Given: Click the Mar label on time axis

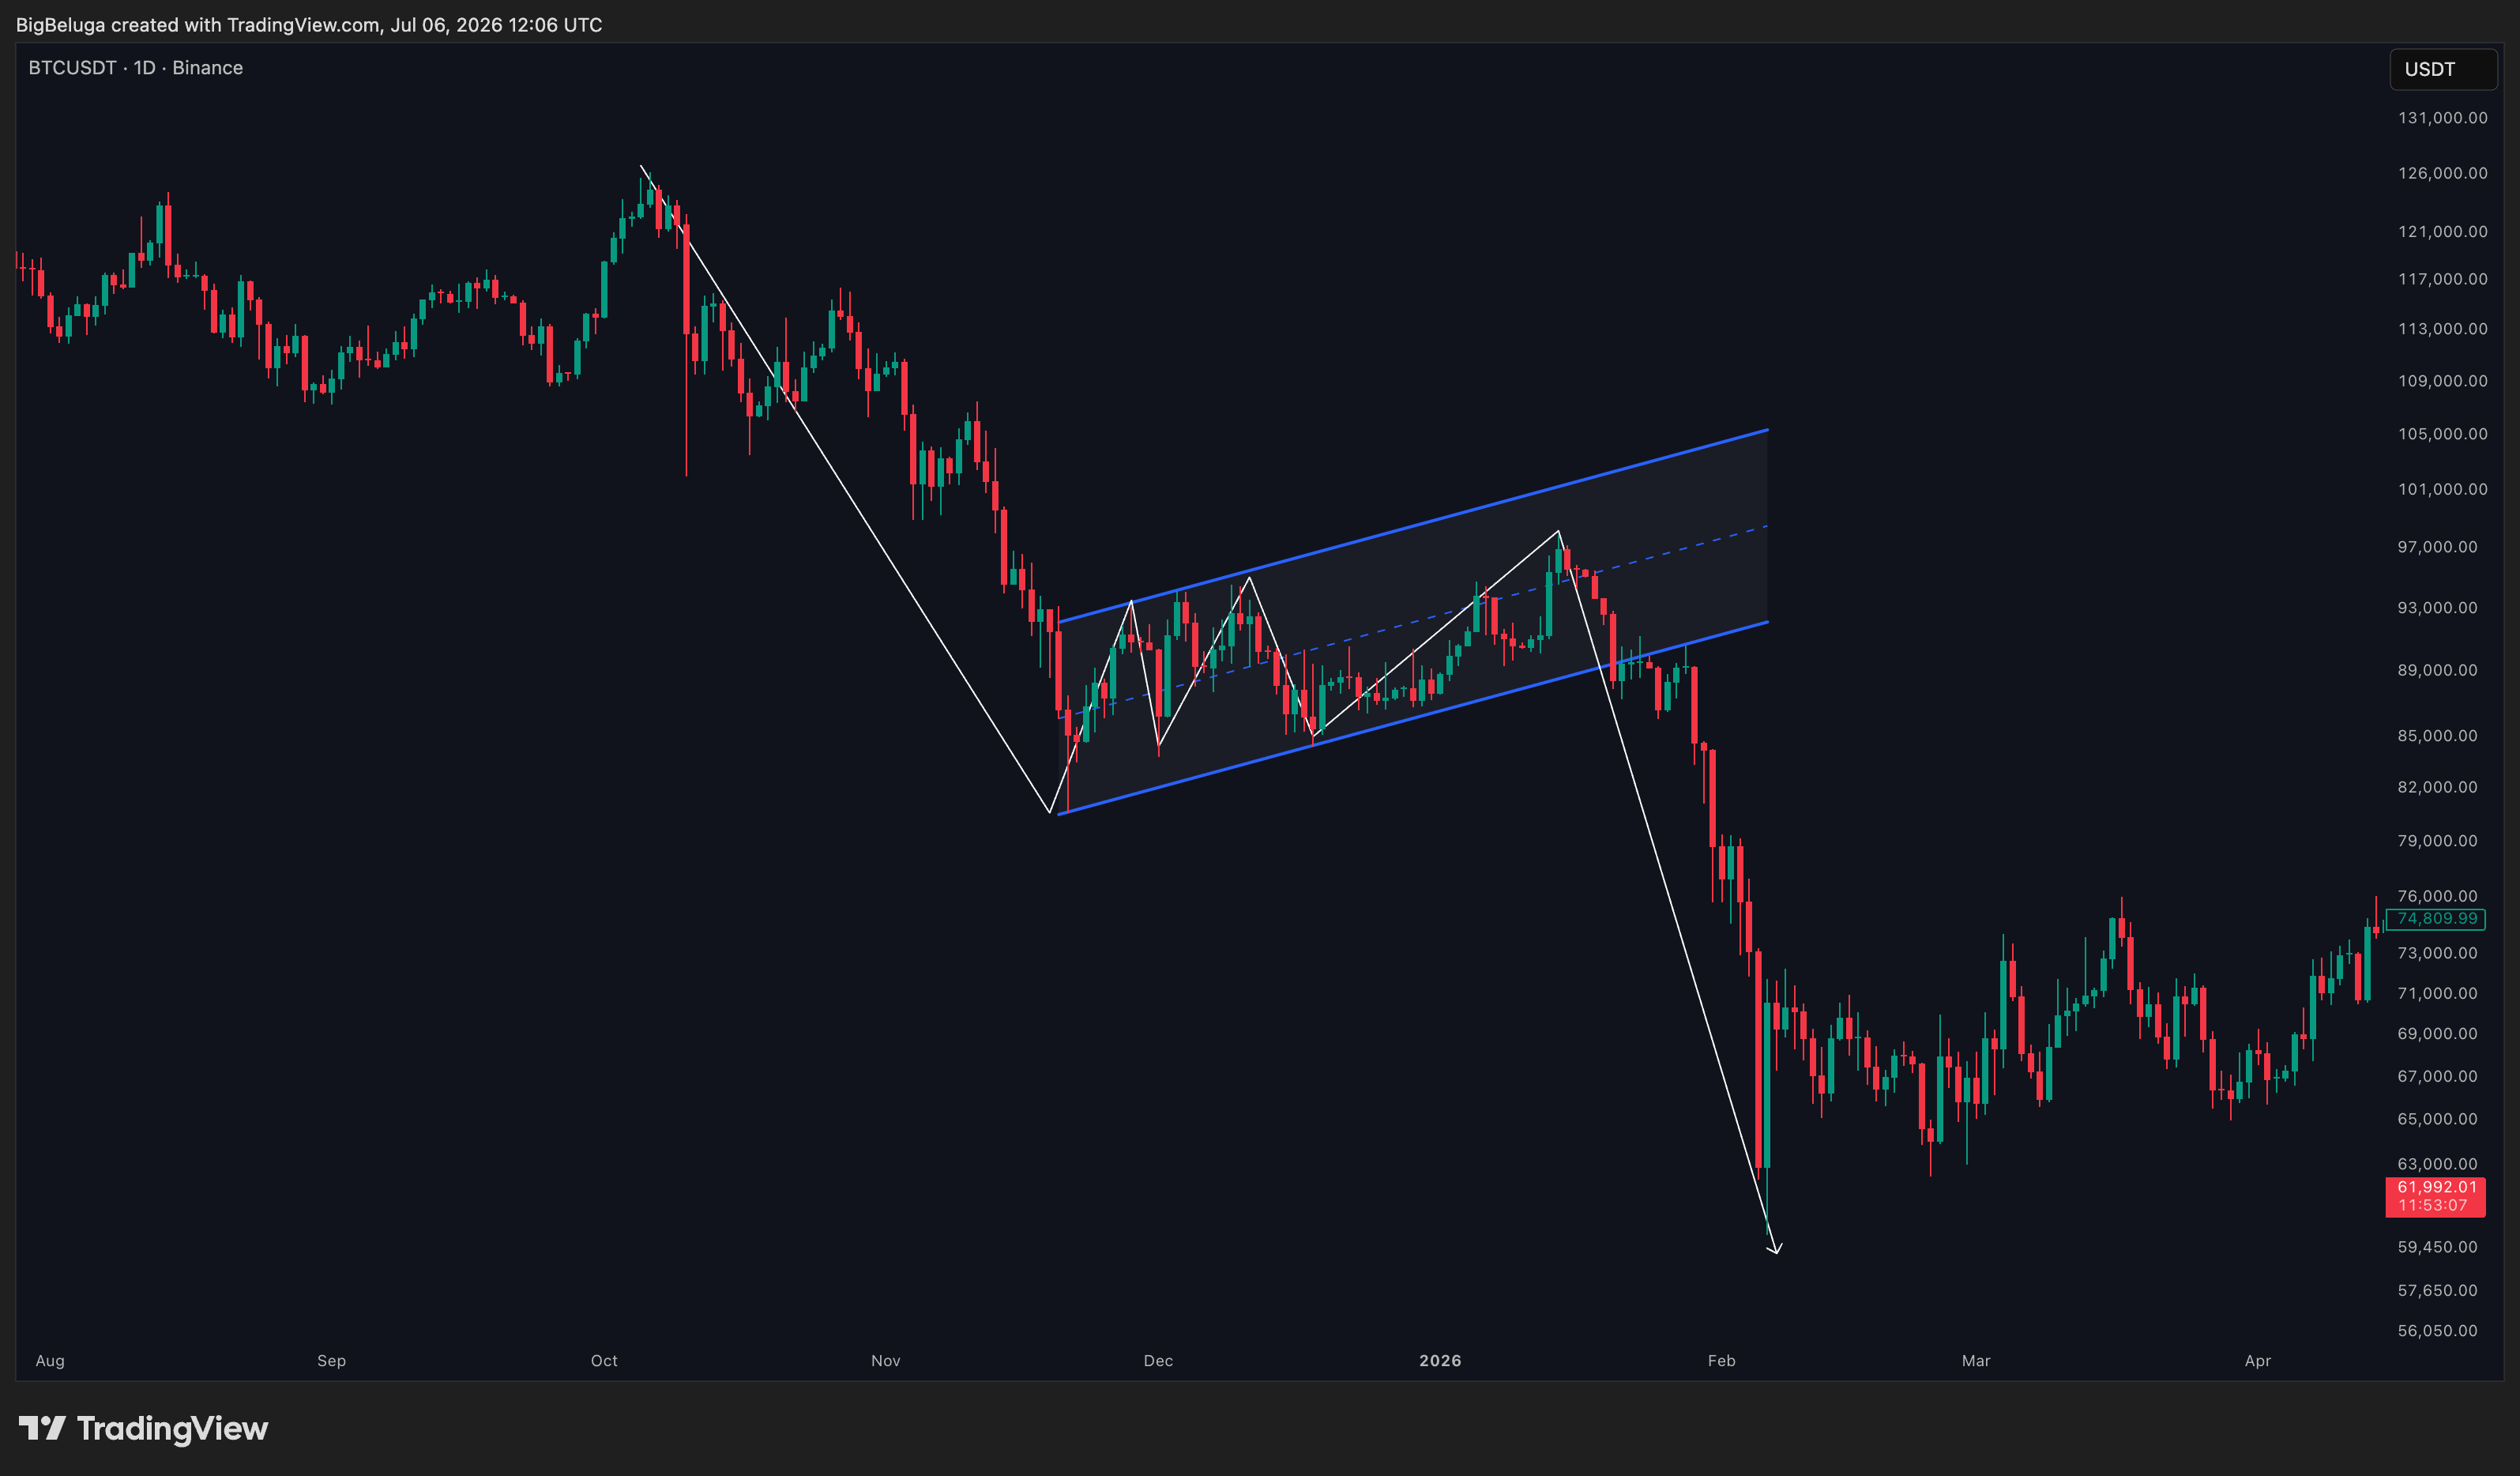Looking at the screenshot, I should coord(1976,1361).
